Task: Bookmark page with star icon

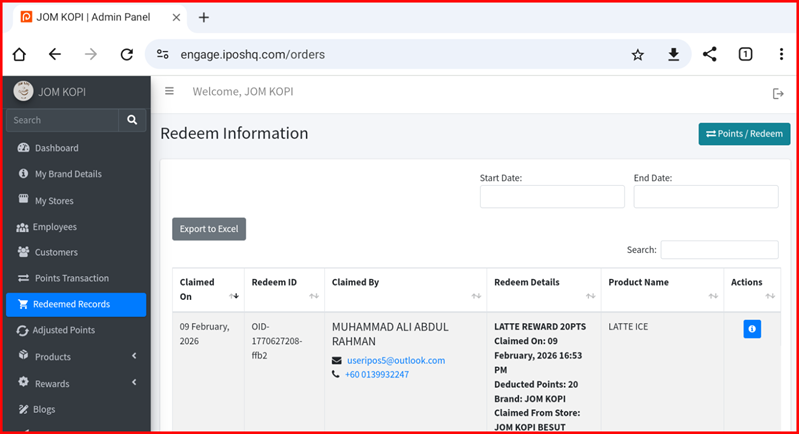Action: point(637,55)
